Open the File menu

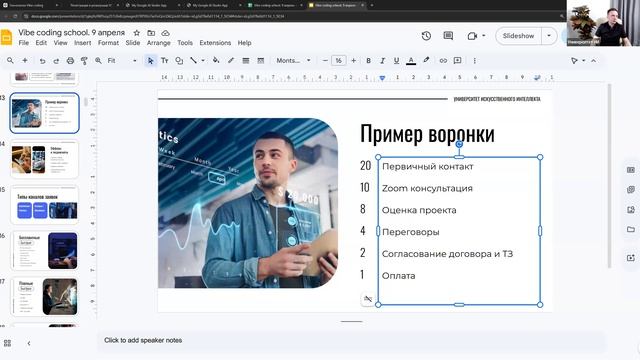point(24,43)
